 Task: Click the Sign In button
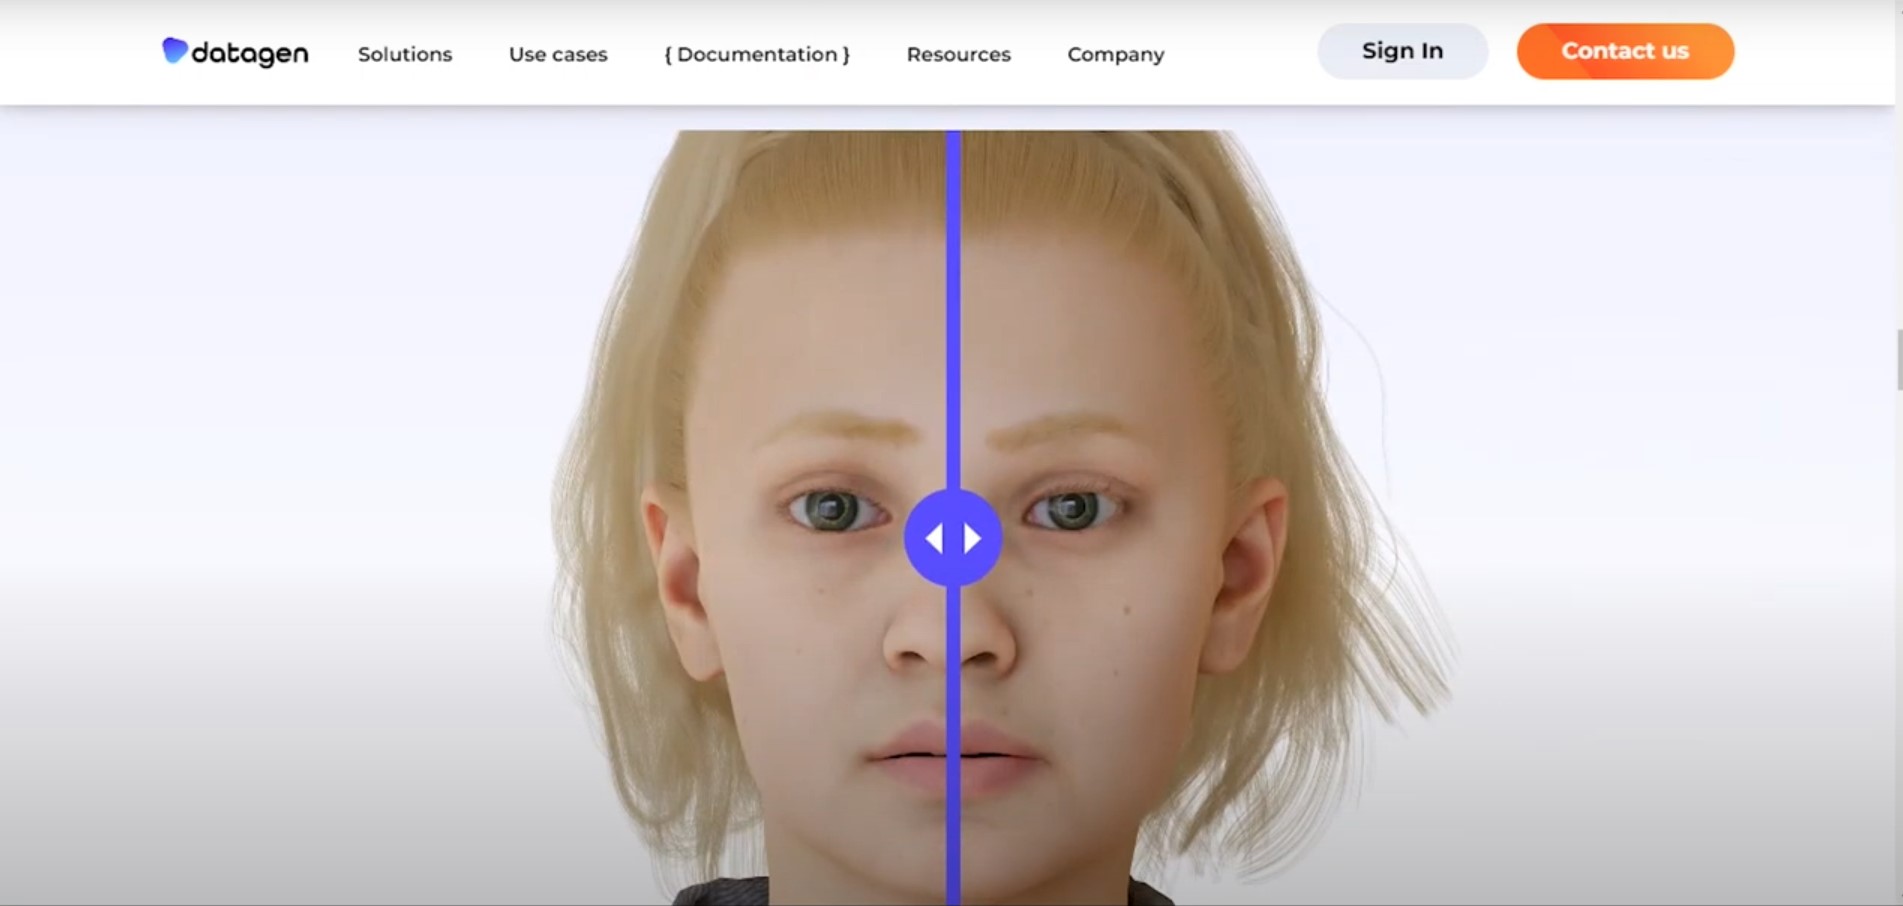point(1403,51)
